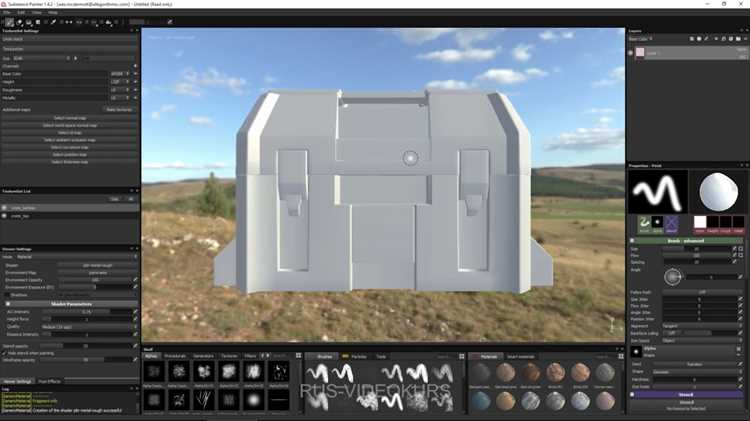Adjust the Stencil opacity slider
Image resolution: width=750 pixels, height=421 pixels.
coord(86,345)
